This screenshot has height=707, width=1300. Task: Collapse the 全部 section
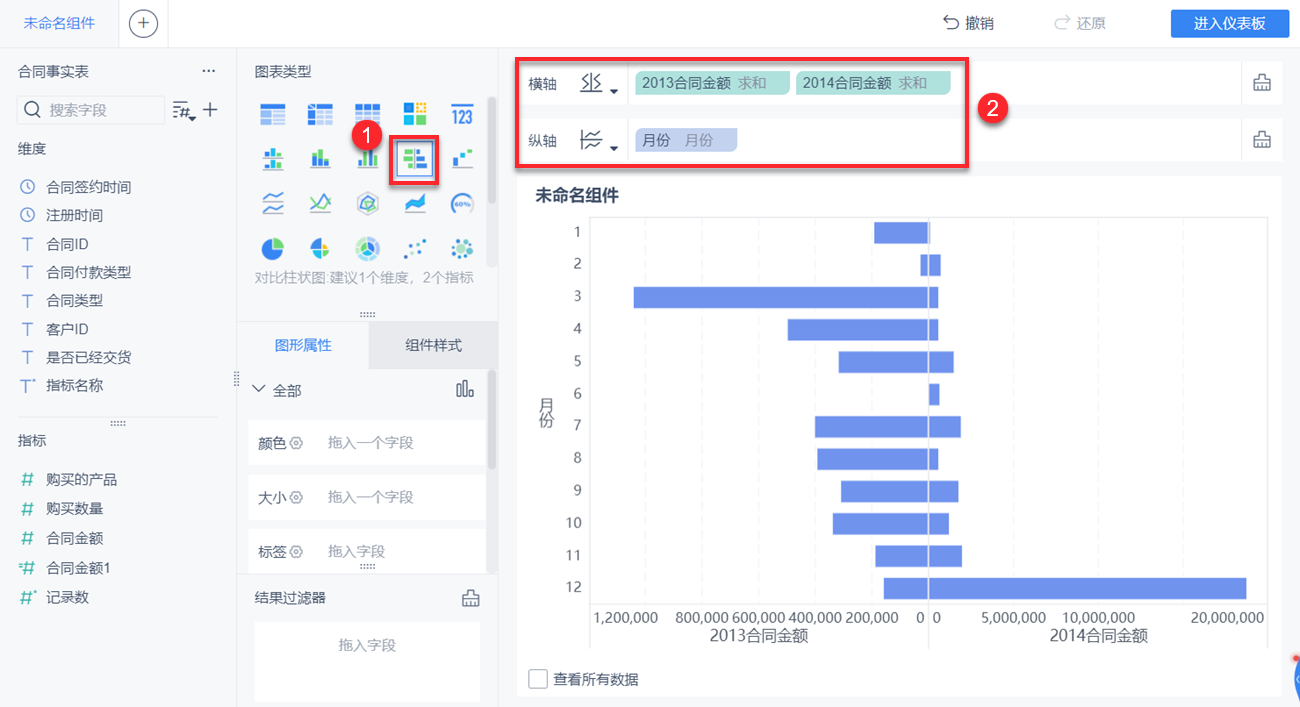click(x=260, y=390)
